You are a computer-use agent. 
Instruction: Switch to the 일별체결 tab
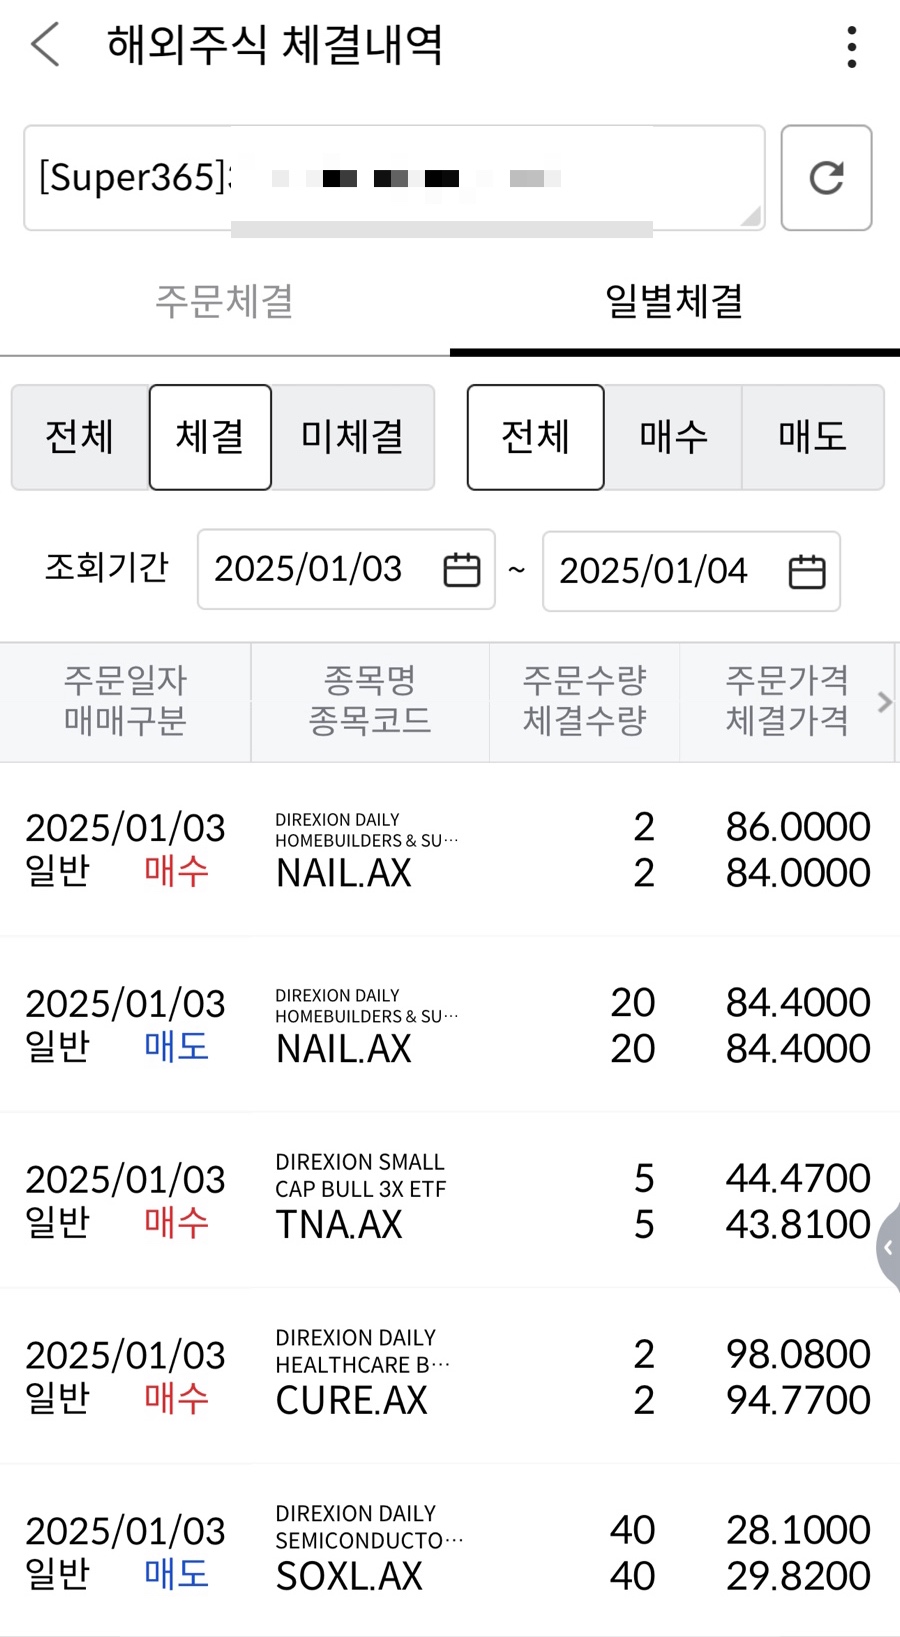tap(675, 302)
